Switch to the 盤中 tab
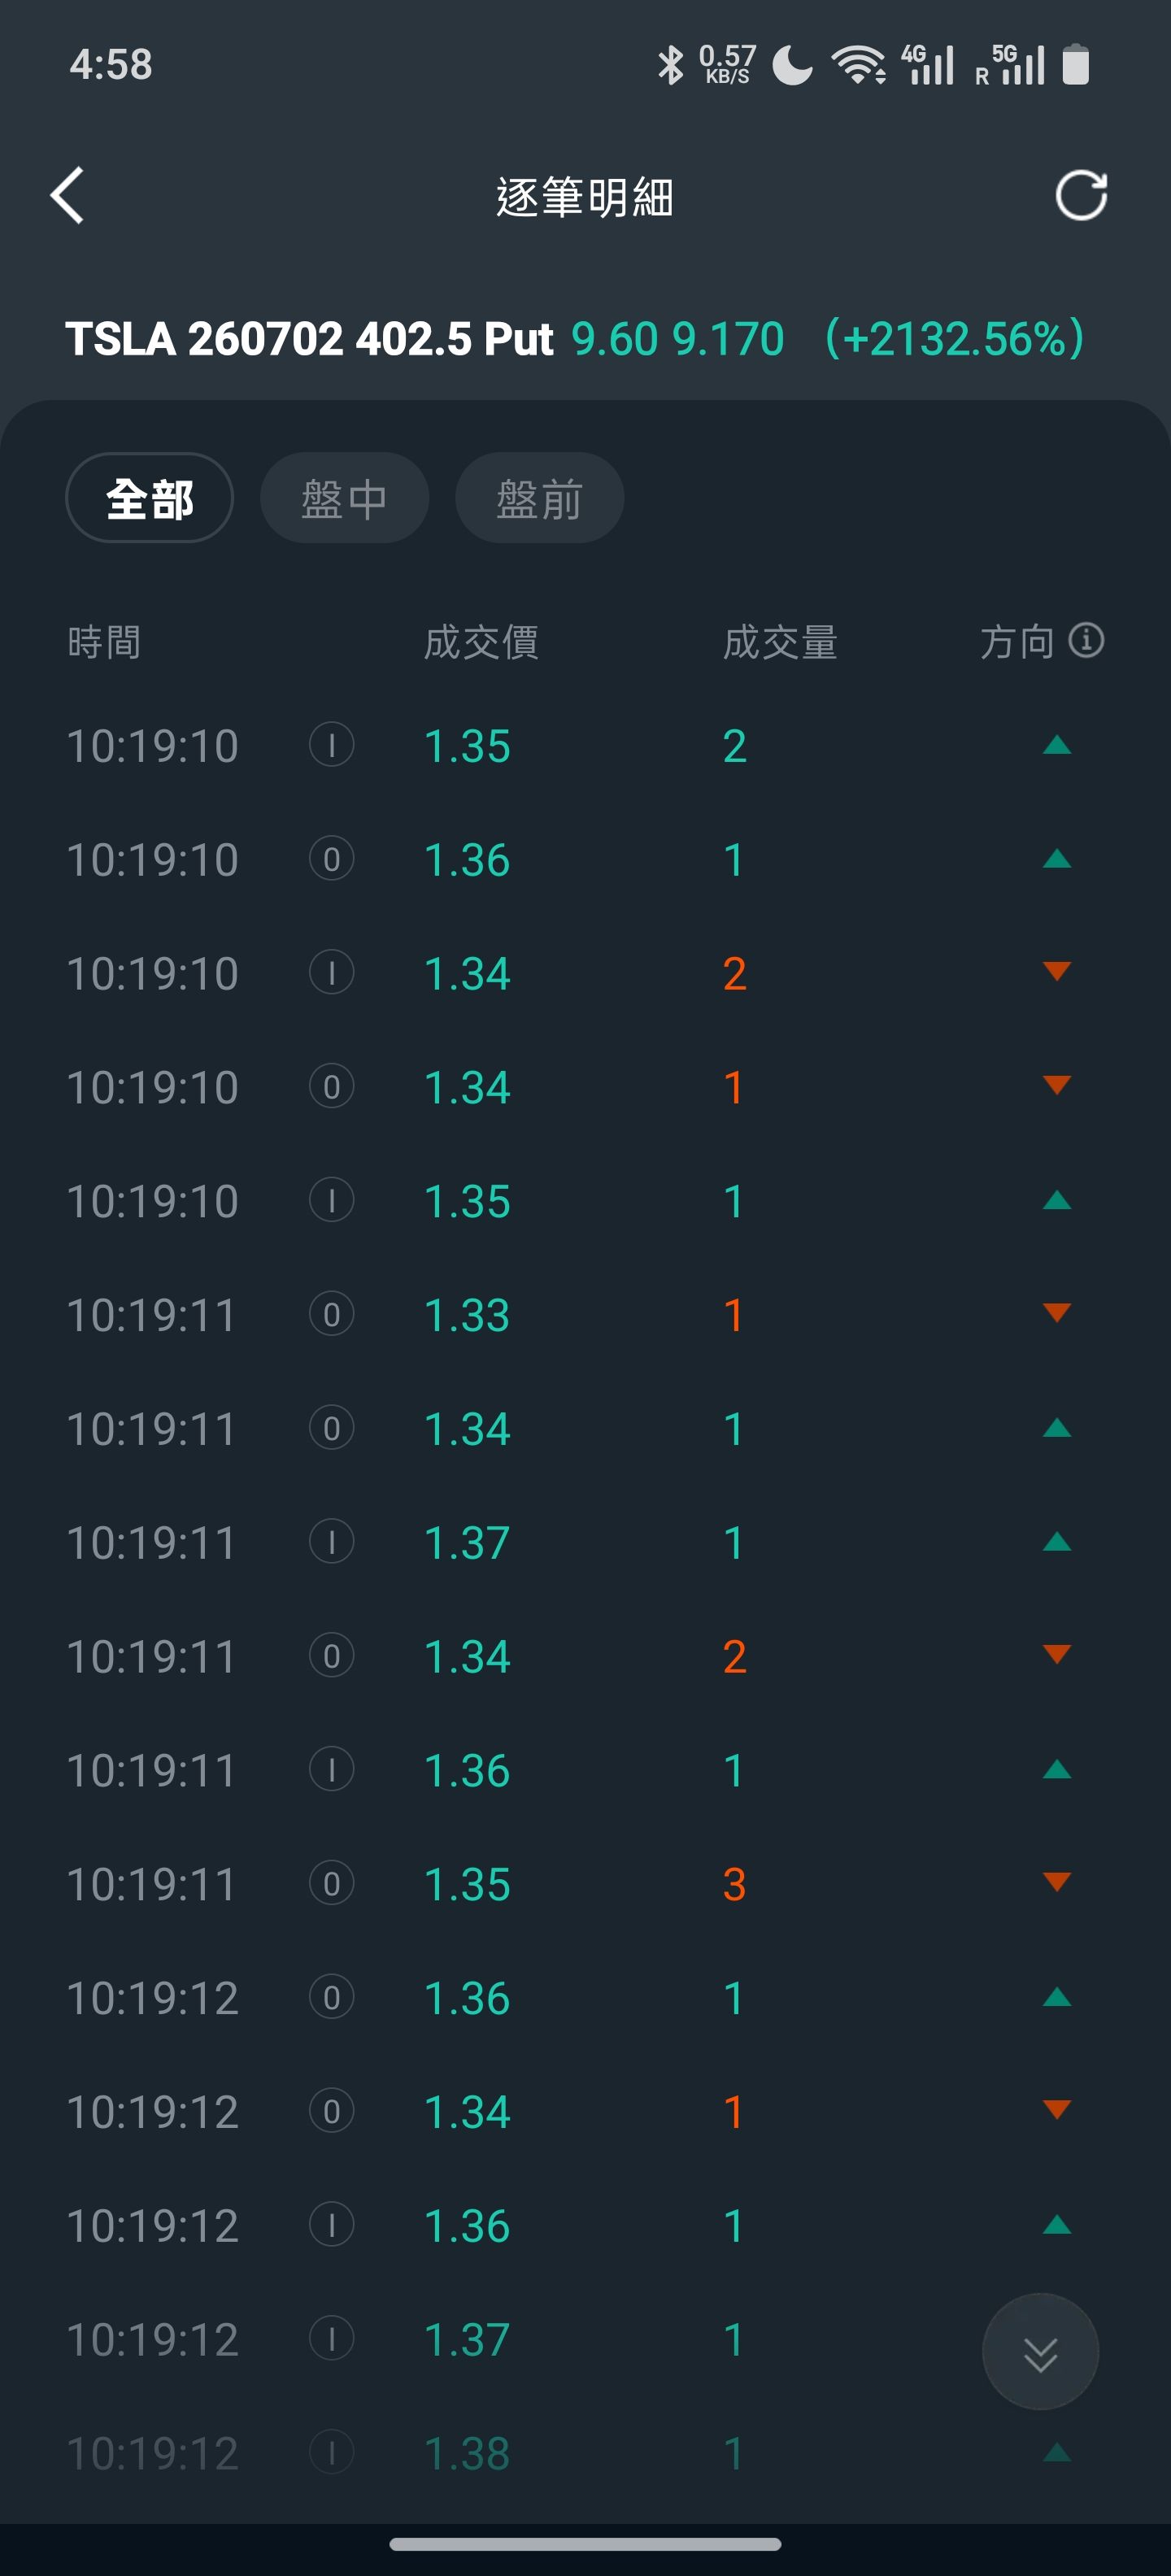The height and width of the screenshot is (2576, 1171). (x=344, y=498)
